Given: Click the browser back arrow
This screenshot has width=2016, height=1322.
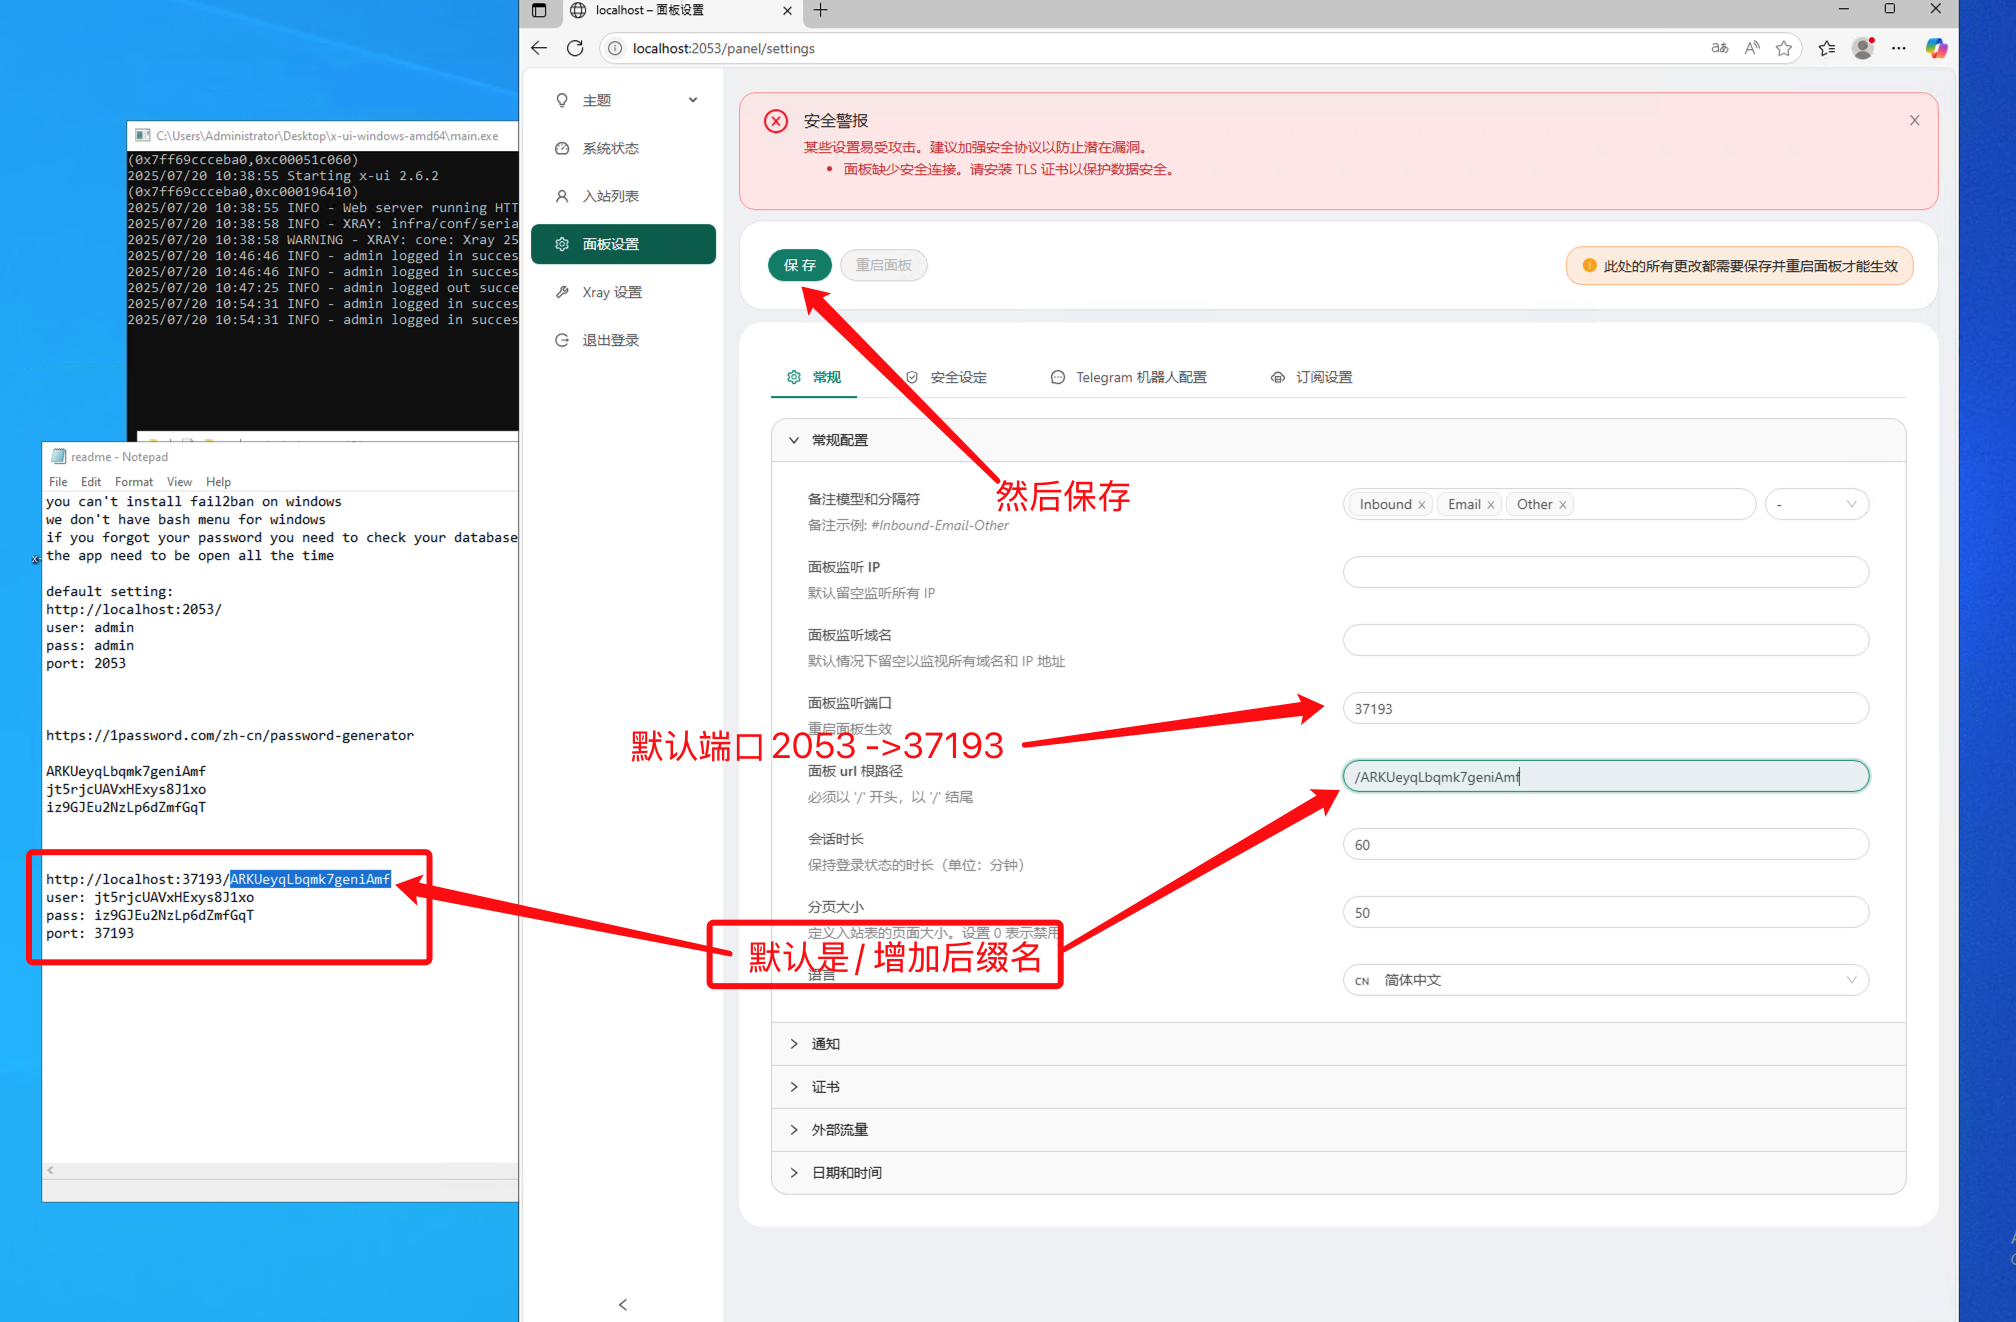Looking at the screenshot, I should 540,48.
